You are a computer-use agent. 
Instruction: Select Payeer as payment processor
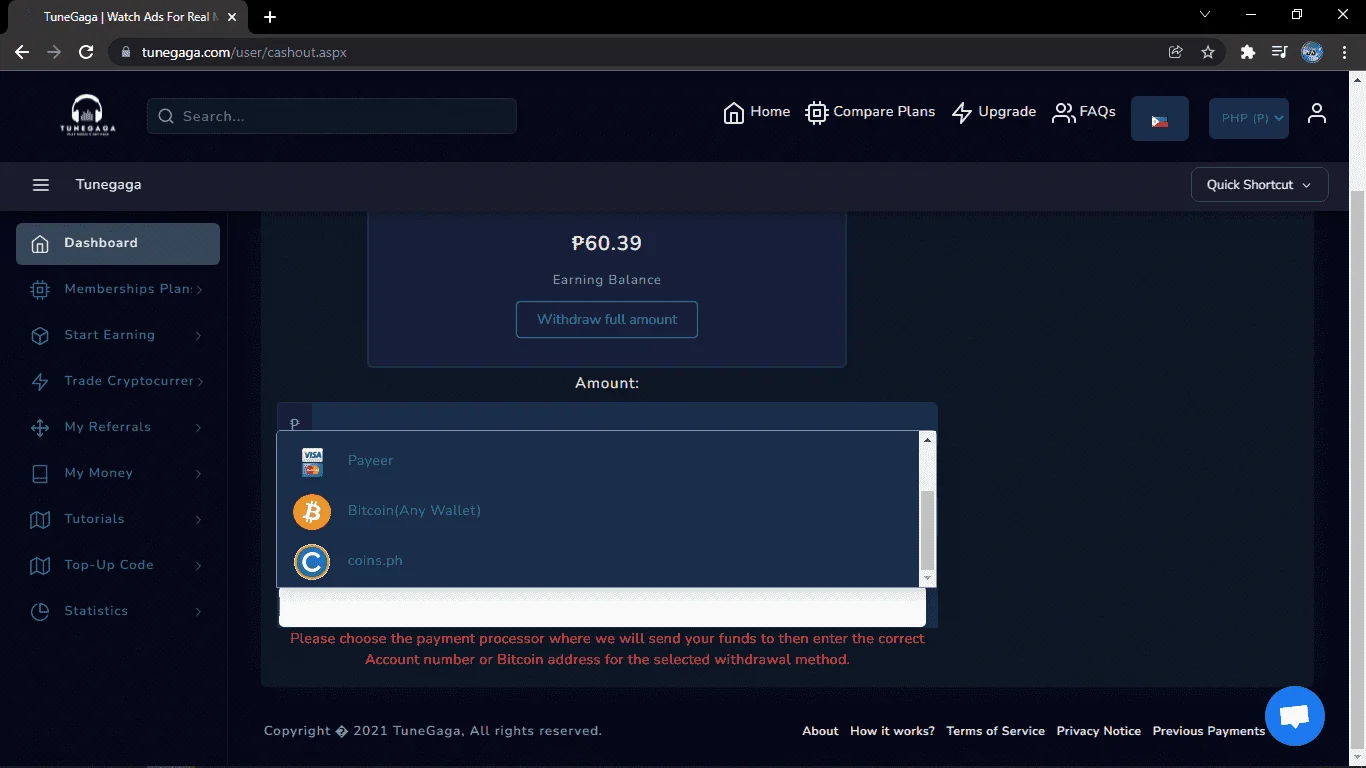pos(598,461)
